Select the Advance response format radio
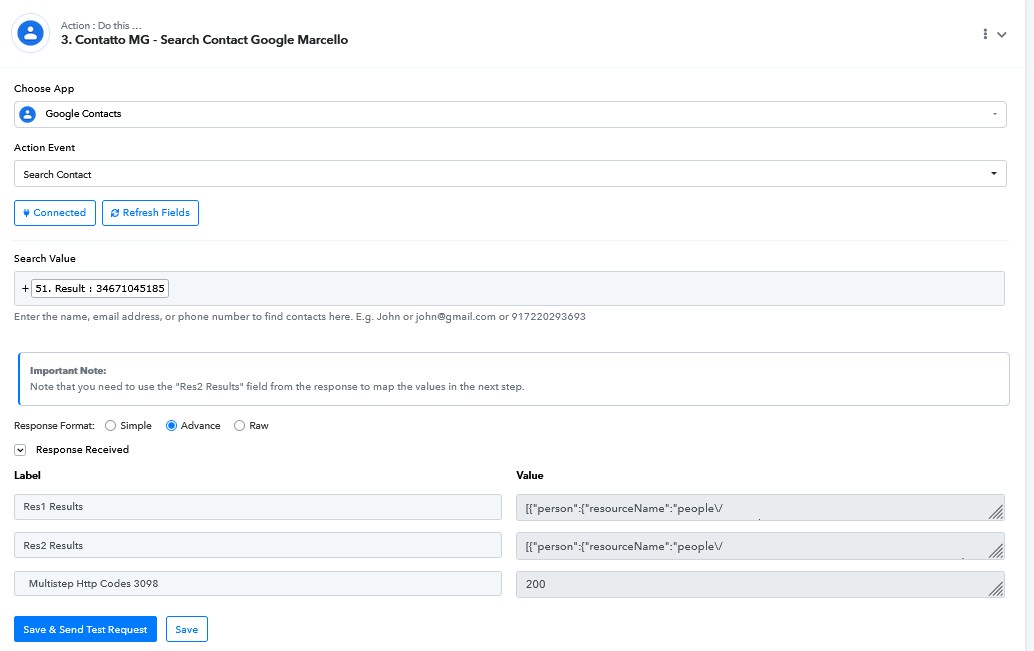The image size is (1034, 651). point(171,426)
